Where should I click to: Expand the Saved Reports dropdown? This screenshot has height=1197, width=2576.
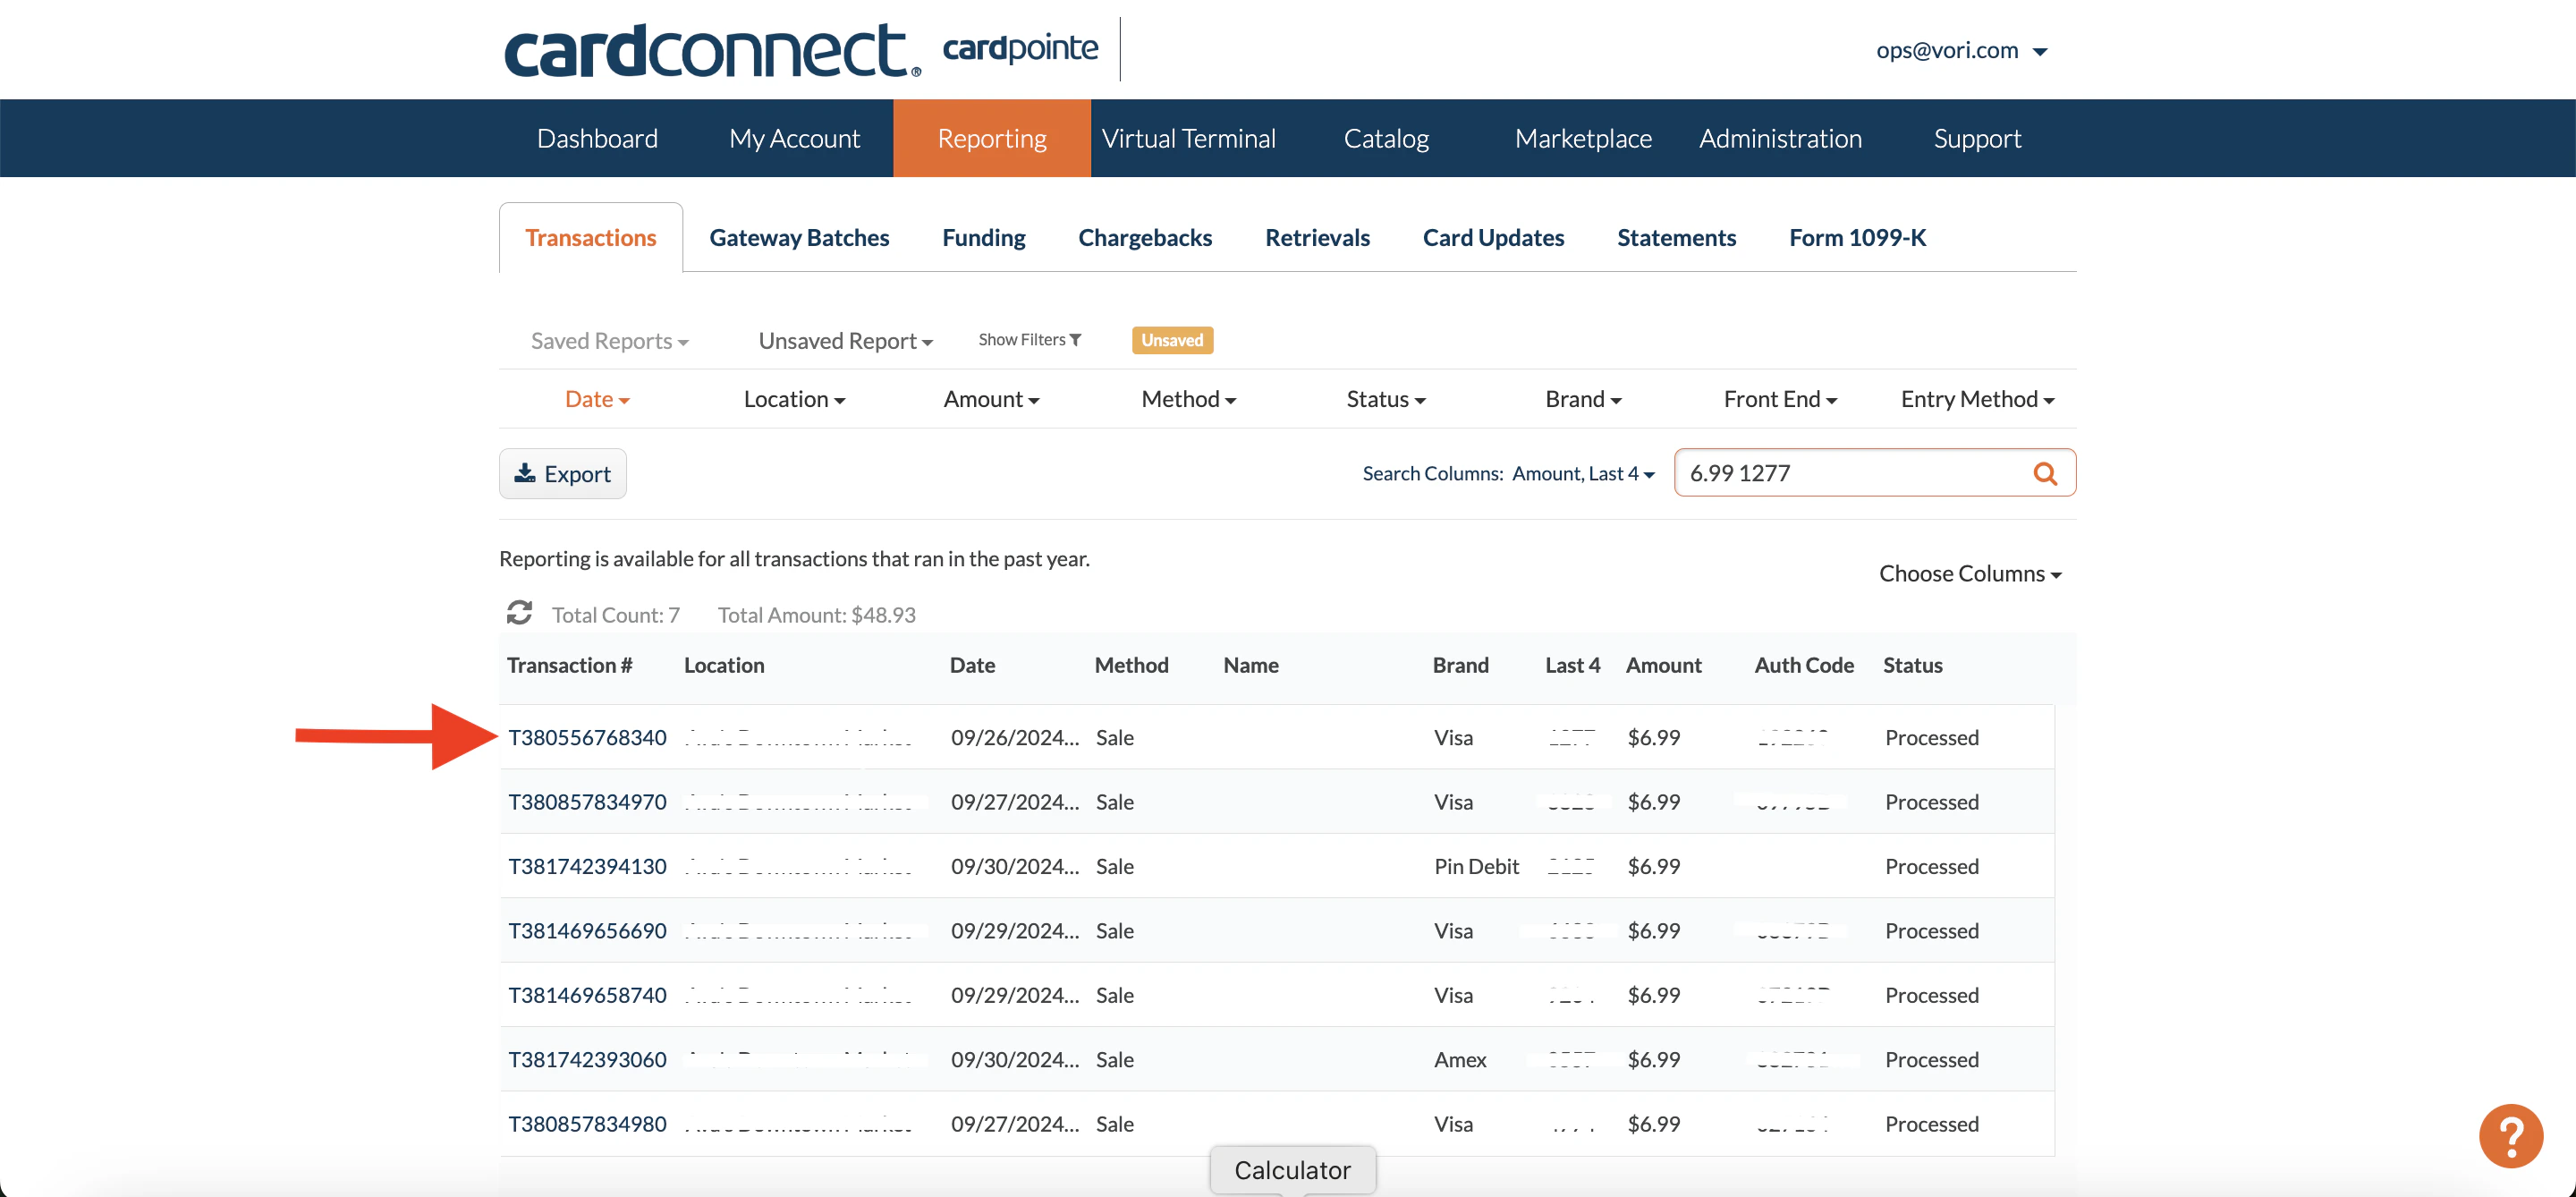(609, 341)
